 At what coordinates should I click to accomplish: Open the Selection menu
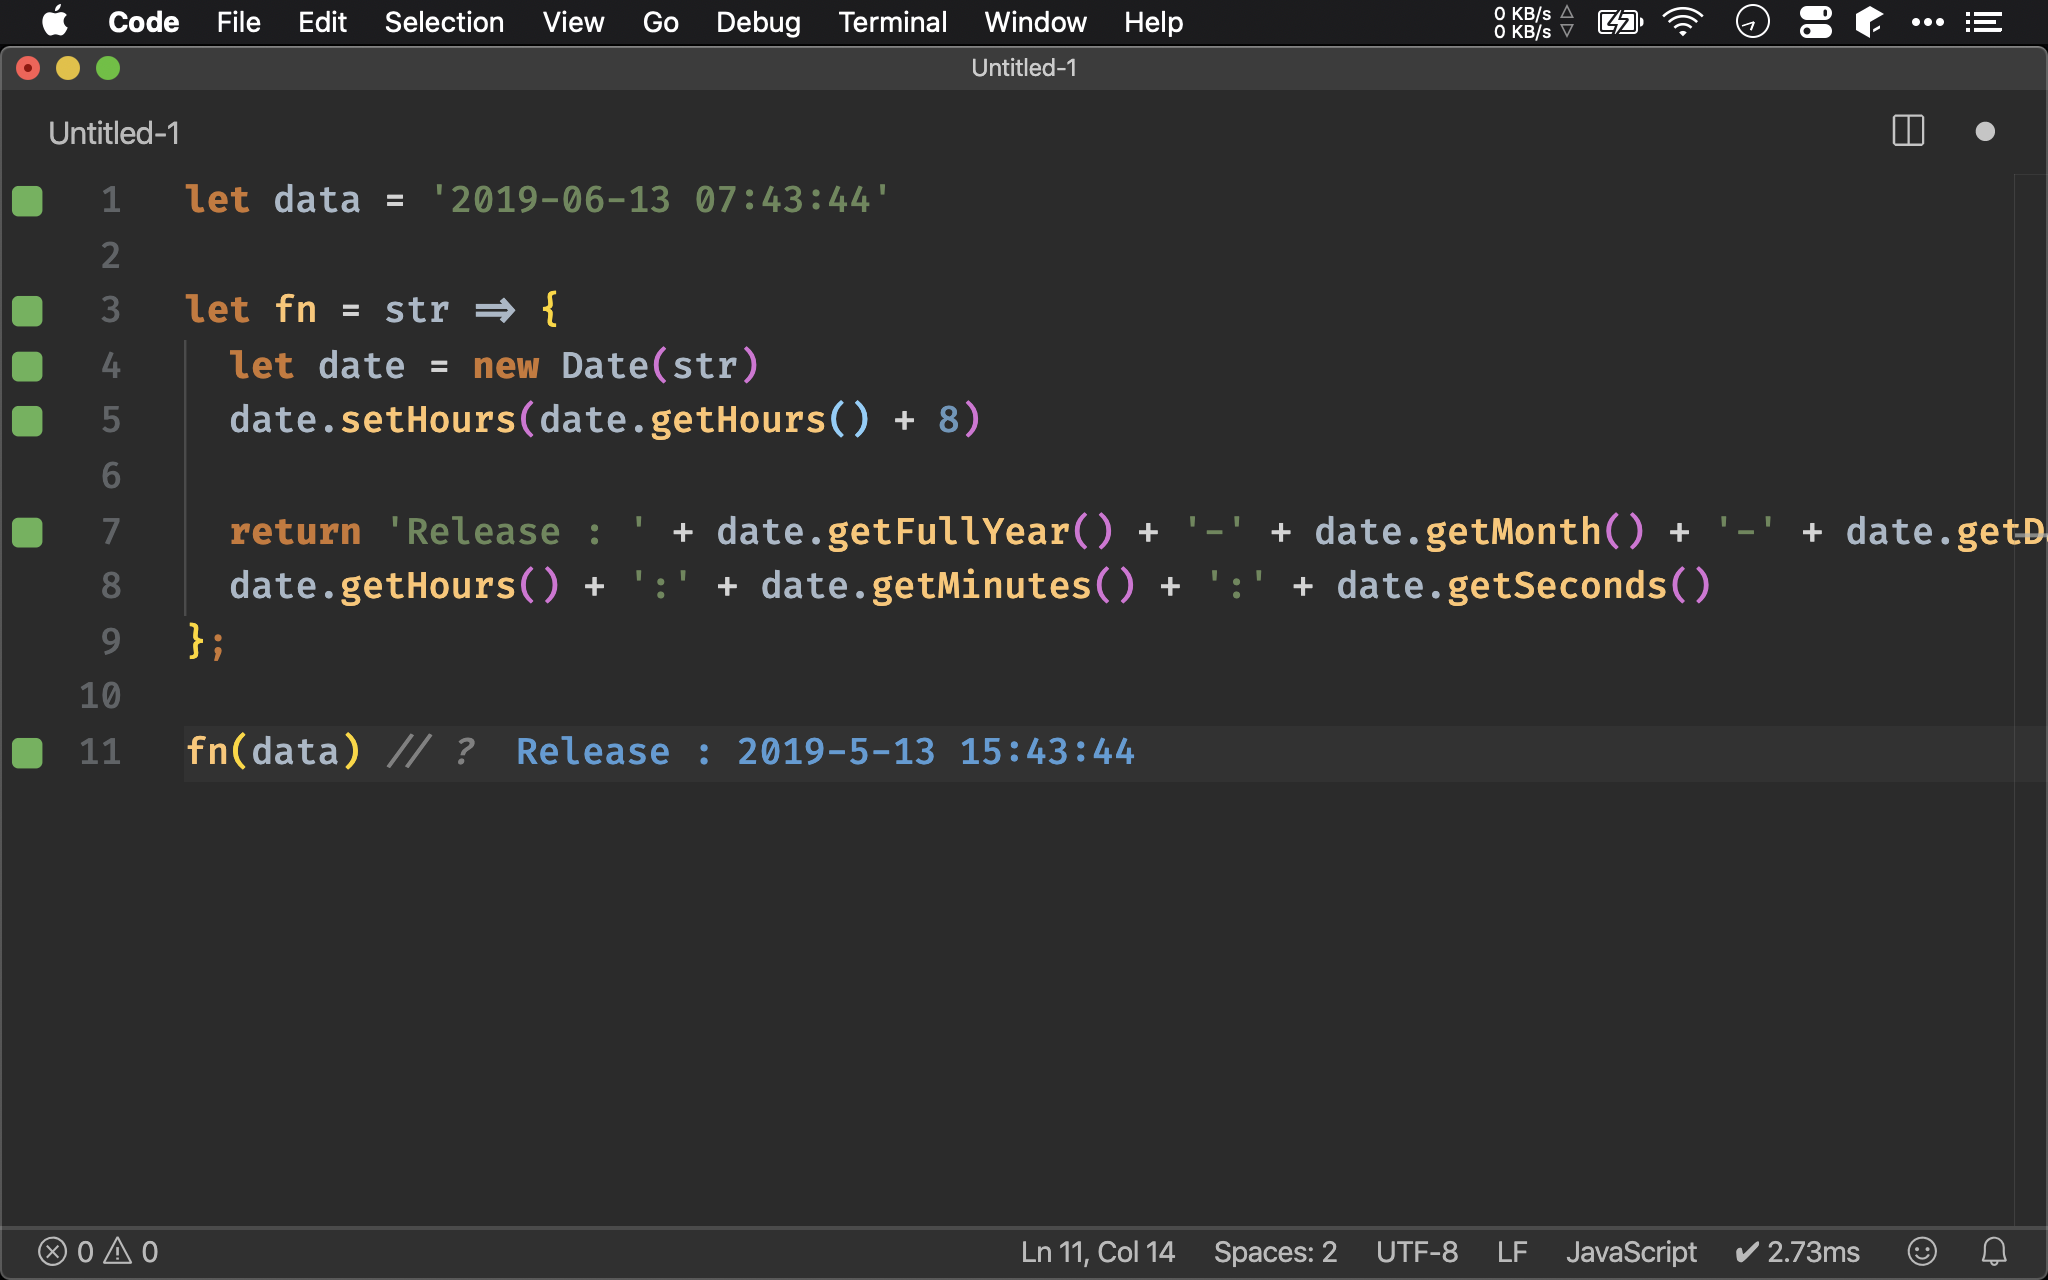point(444,22)
